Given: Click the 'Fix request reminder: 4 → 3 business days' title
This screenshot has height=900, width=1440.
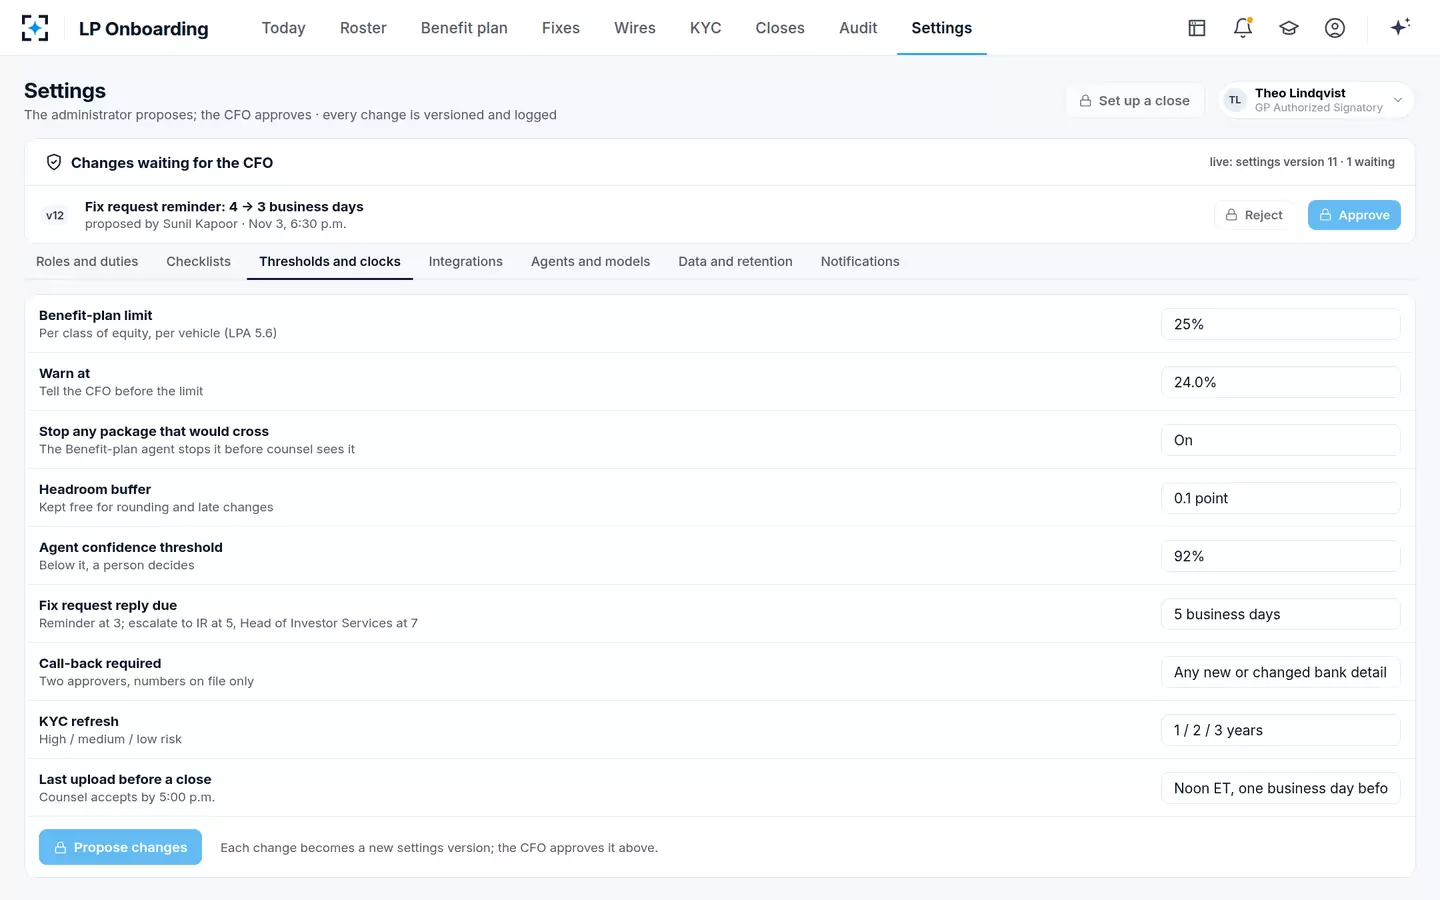Looking at the screenshot, I should click(224, 207).
